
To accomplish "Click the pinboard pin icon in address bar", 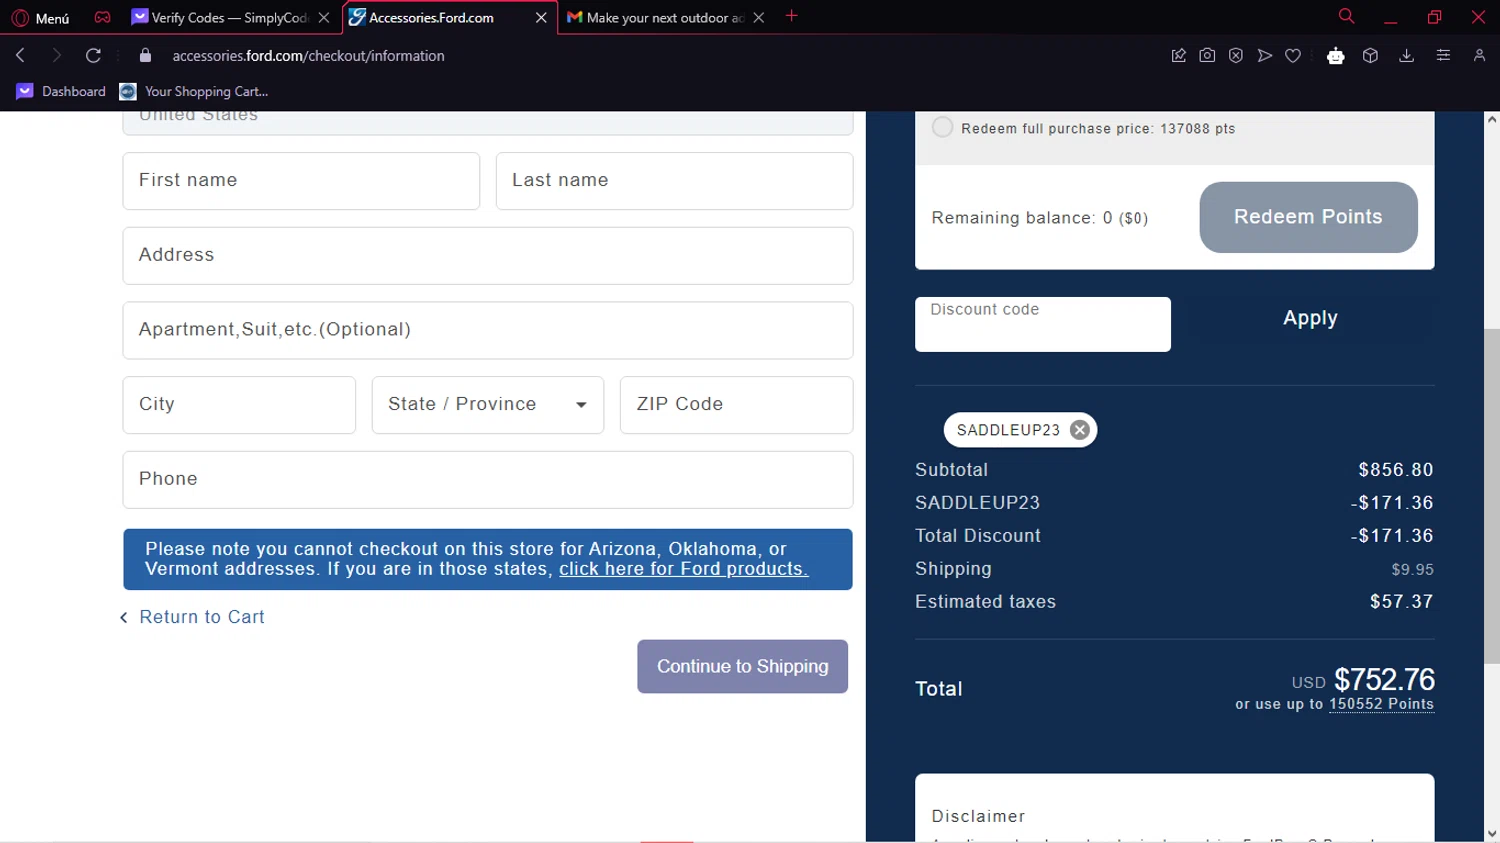I will pos(1179,56).
